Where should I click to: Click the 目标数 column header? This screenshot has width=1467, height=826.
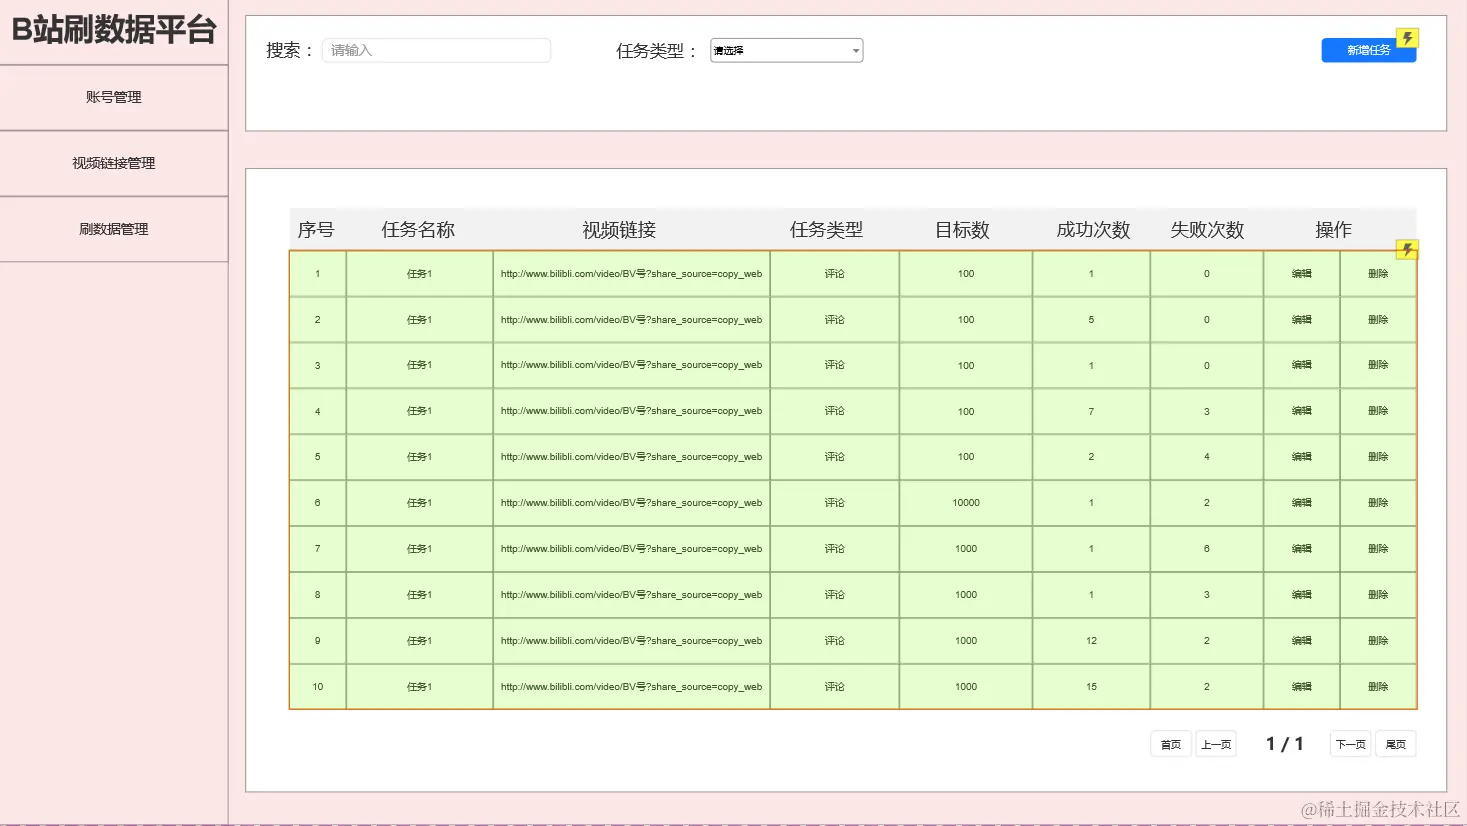tap(962, 230)
